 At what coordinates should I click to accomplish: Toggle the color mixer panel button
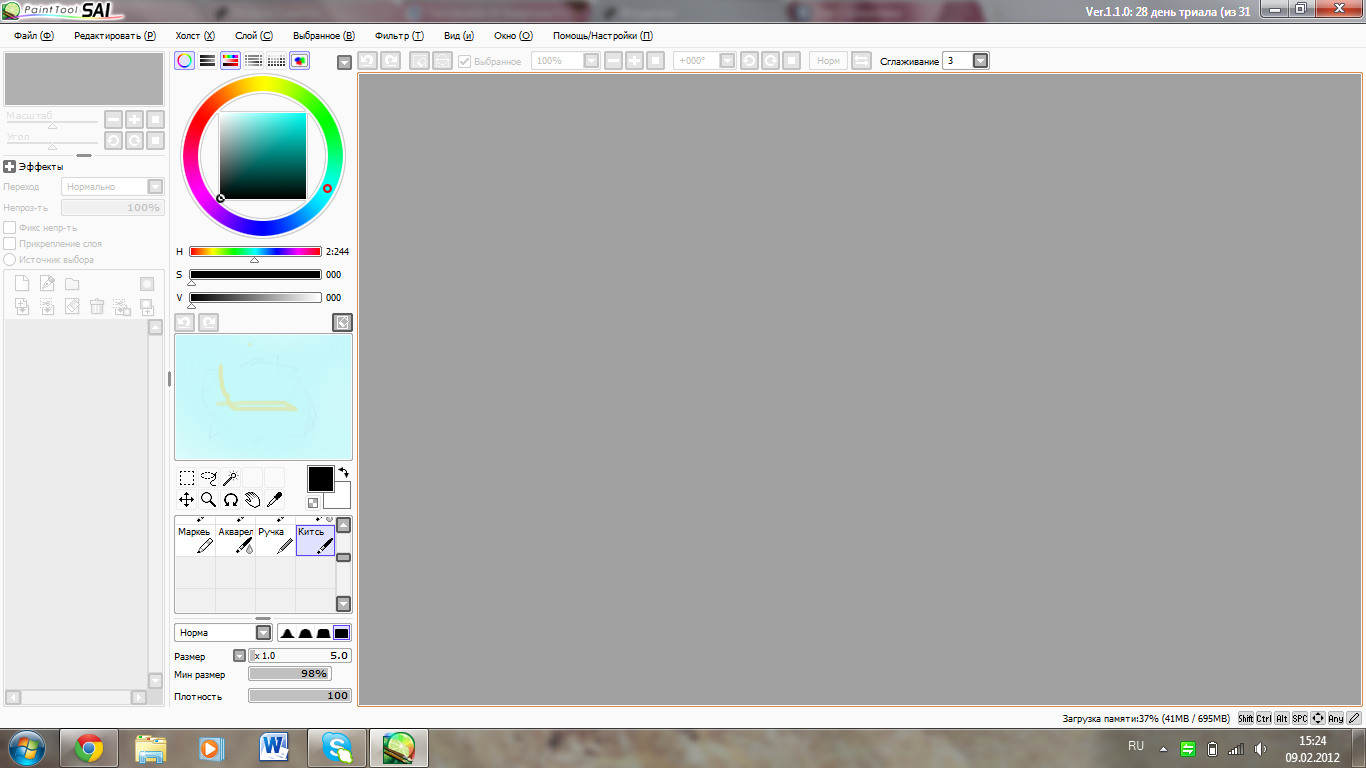tap(299, 61)
